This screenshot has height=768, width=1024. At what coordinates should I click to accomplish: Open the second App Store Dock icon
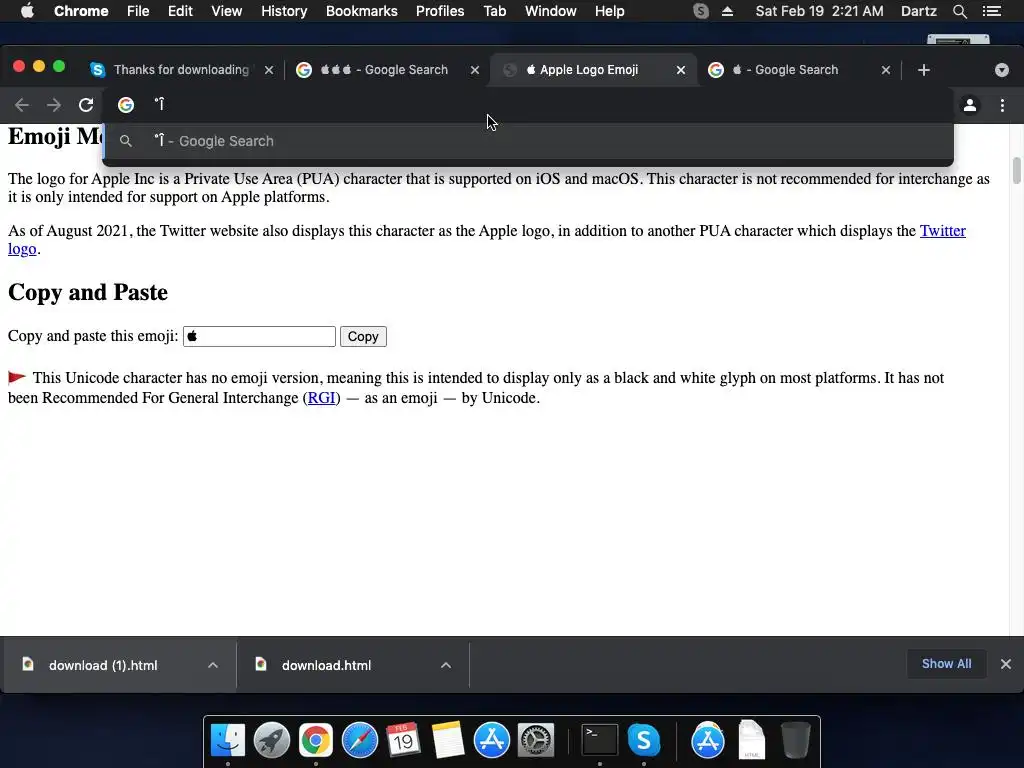(x=708, y=740)
